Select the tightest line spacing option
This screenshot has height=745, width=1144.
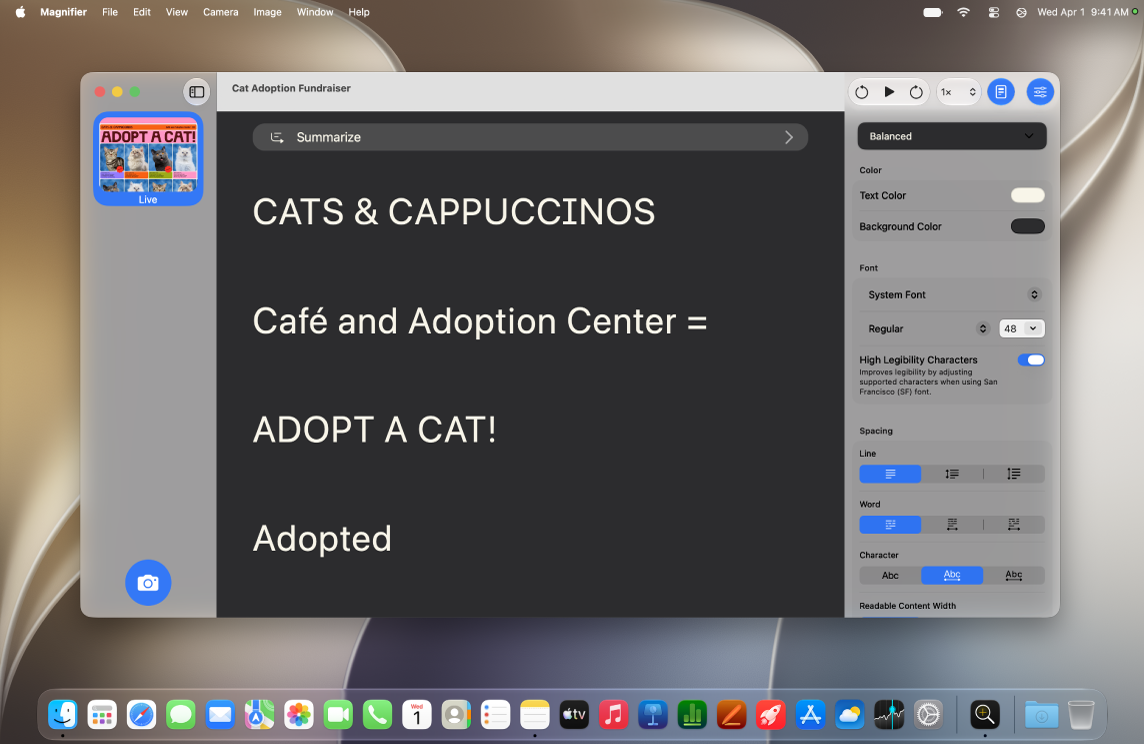890,474
